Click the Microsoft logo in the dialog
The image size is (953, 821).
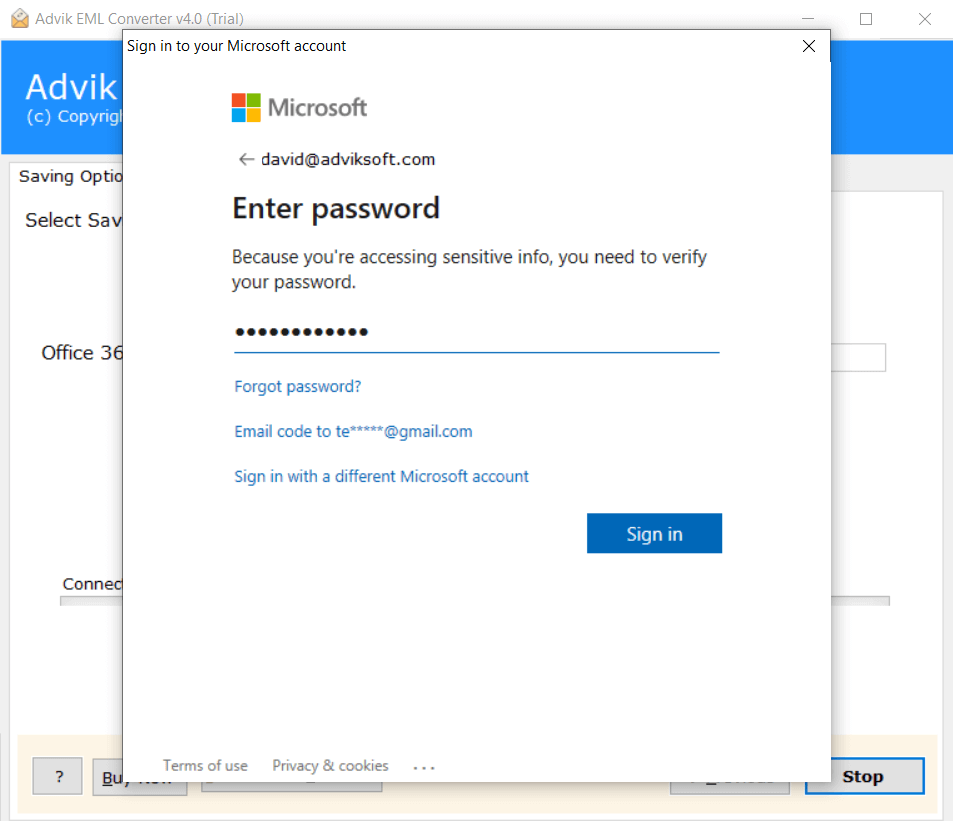coord(299,108)
